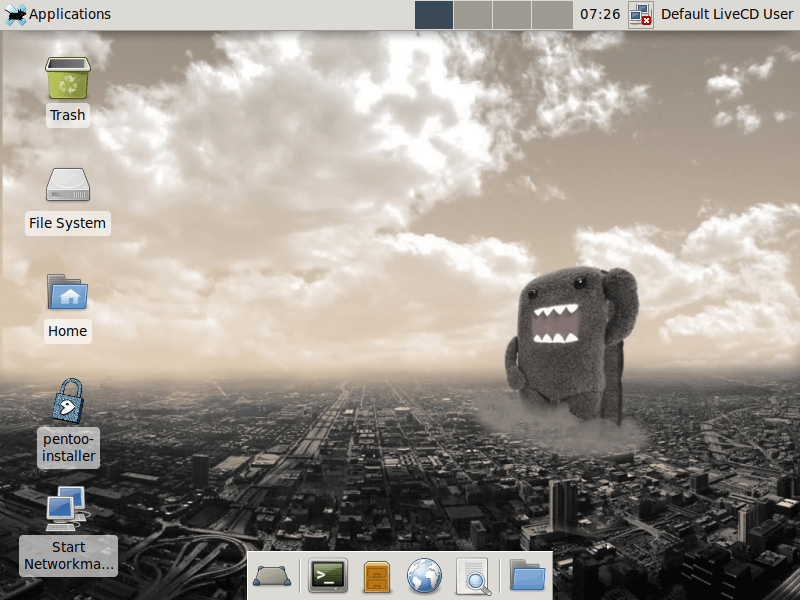Click the network status tray icon
The height and width of the screenshot is (600, 800).
641,14
